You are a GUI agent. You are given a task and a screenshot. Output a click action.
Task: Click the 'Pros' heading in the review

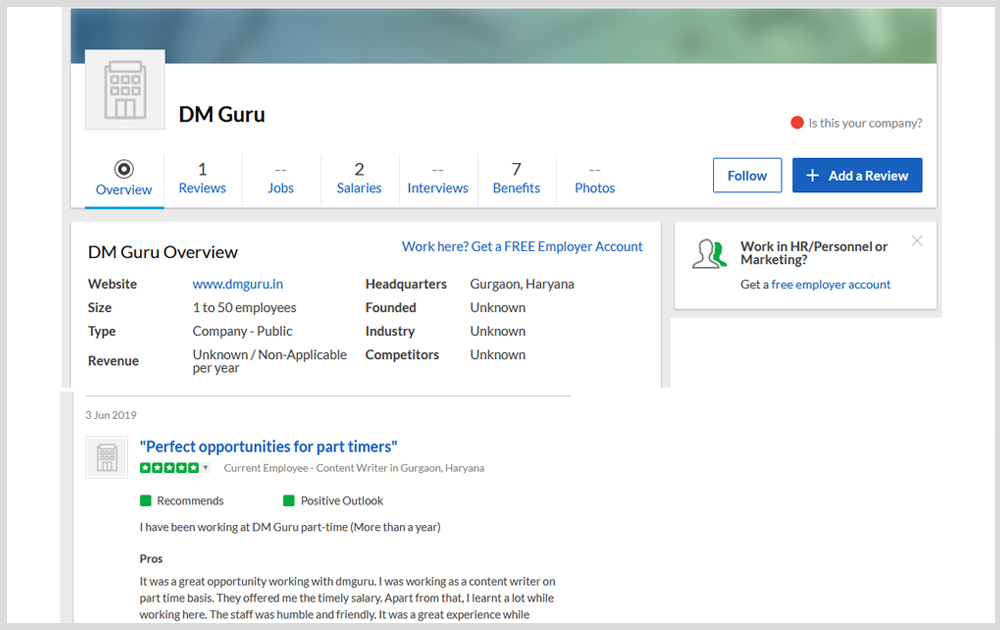coord(151,559)
